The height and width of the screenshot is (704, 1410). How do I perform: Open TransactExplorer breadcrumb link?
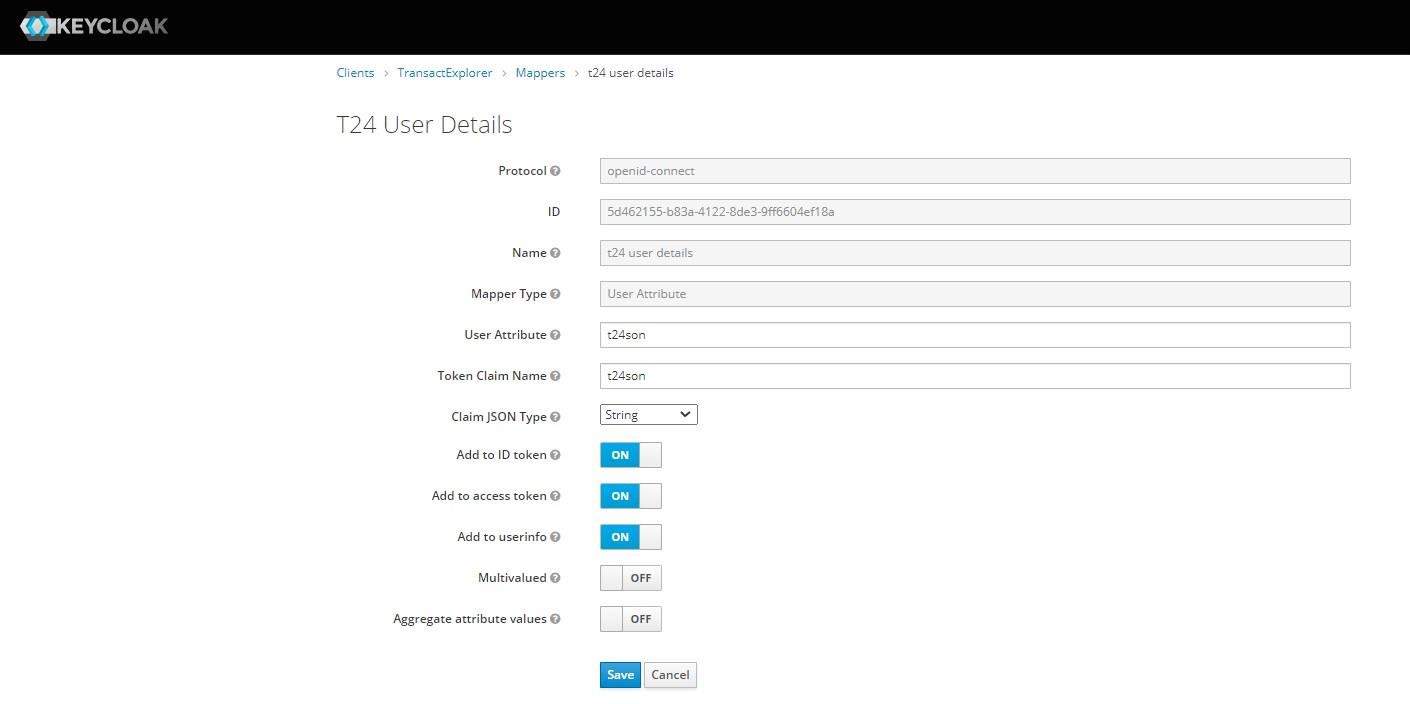(x=444, y=73)
